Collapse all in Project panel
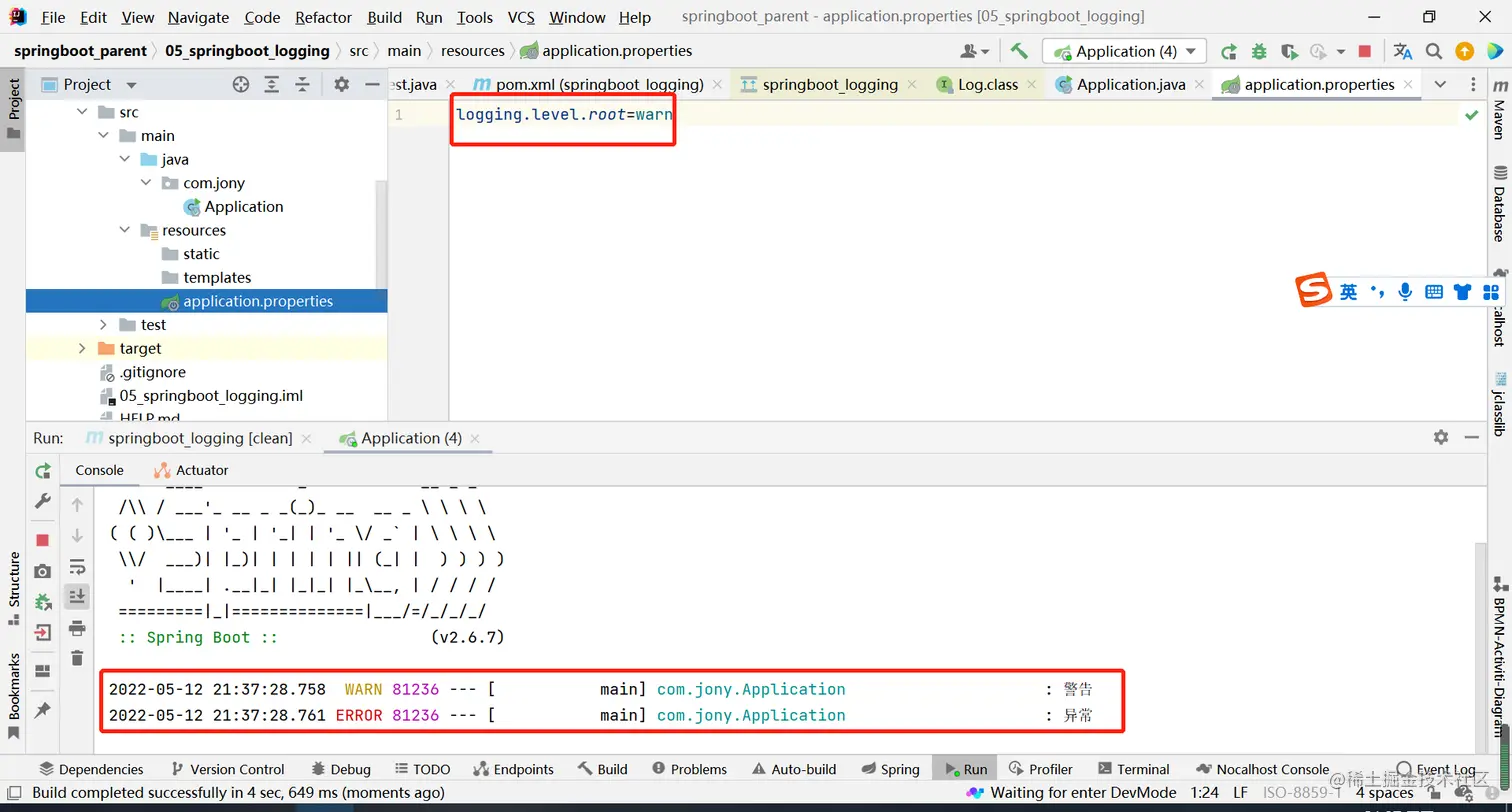Screen dimensions: 1512x812 point(302,85)
